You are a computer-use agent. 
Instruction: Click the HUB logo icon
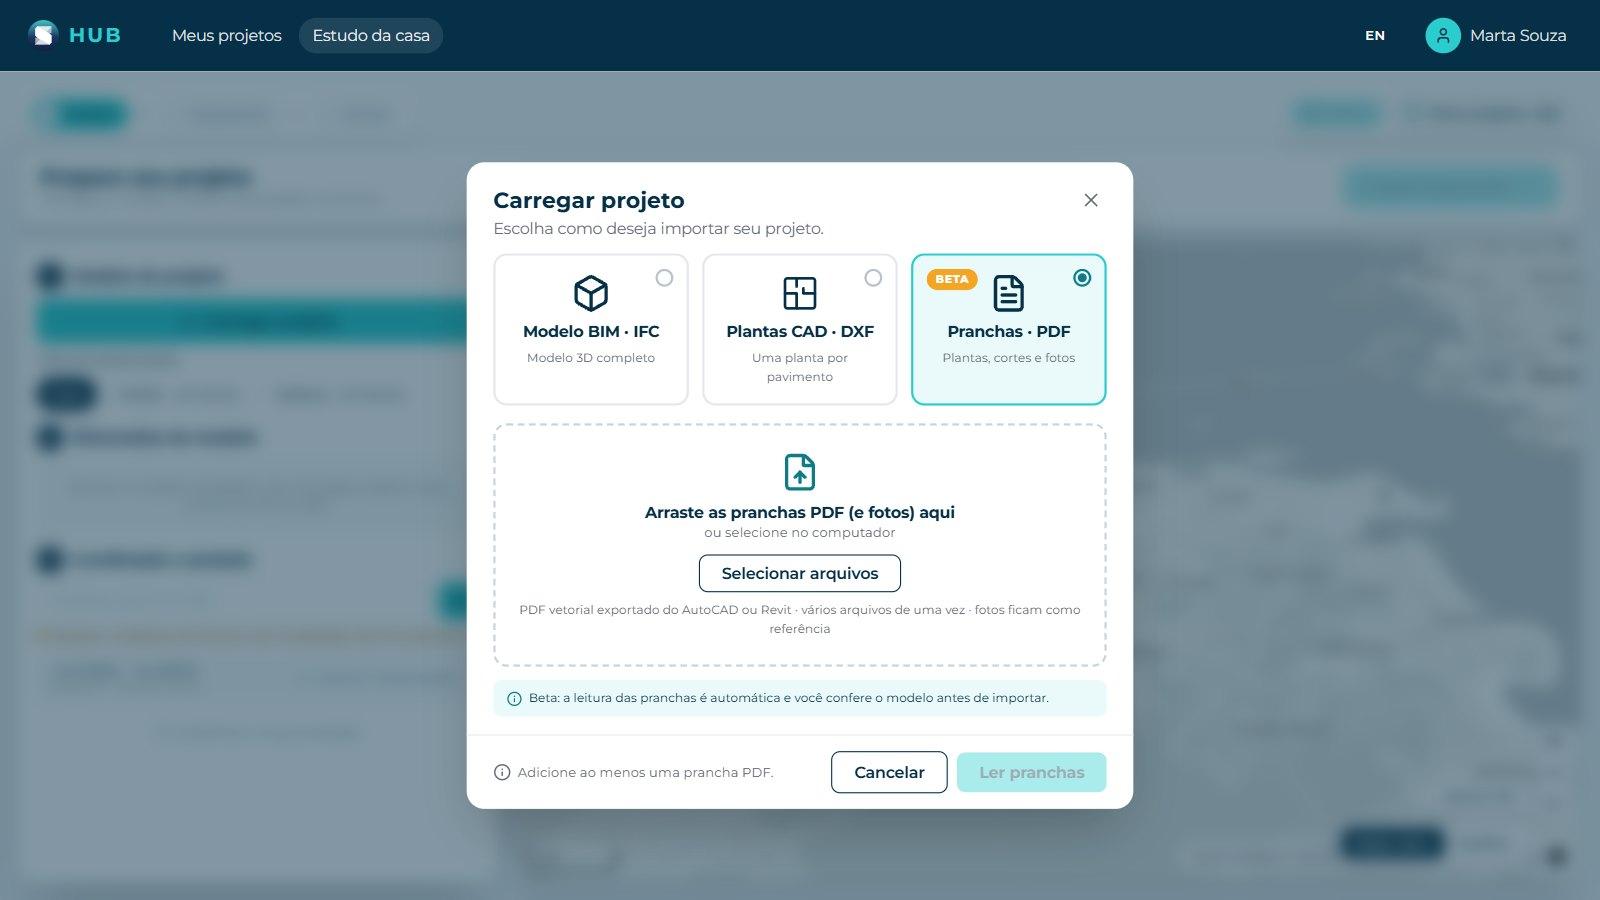click(43, 35)
